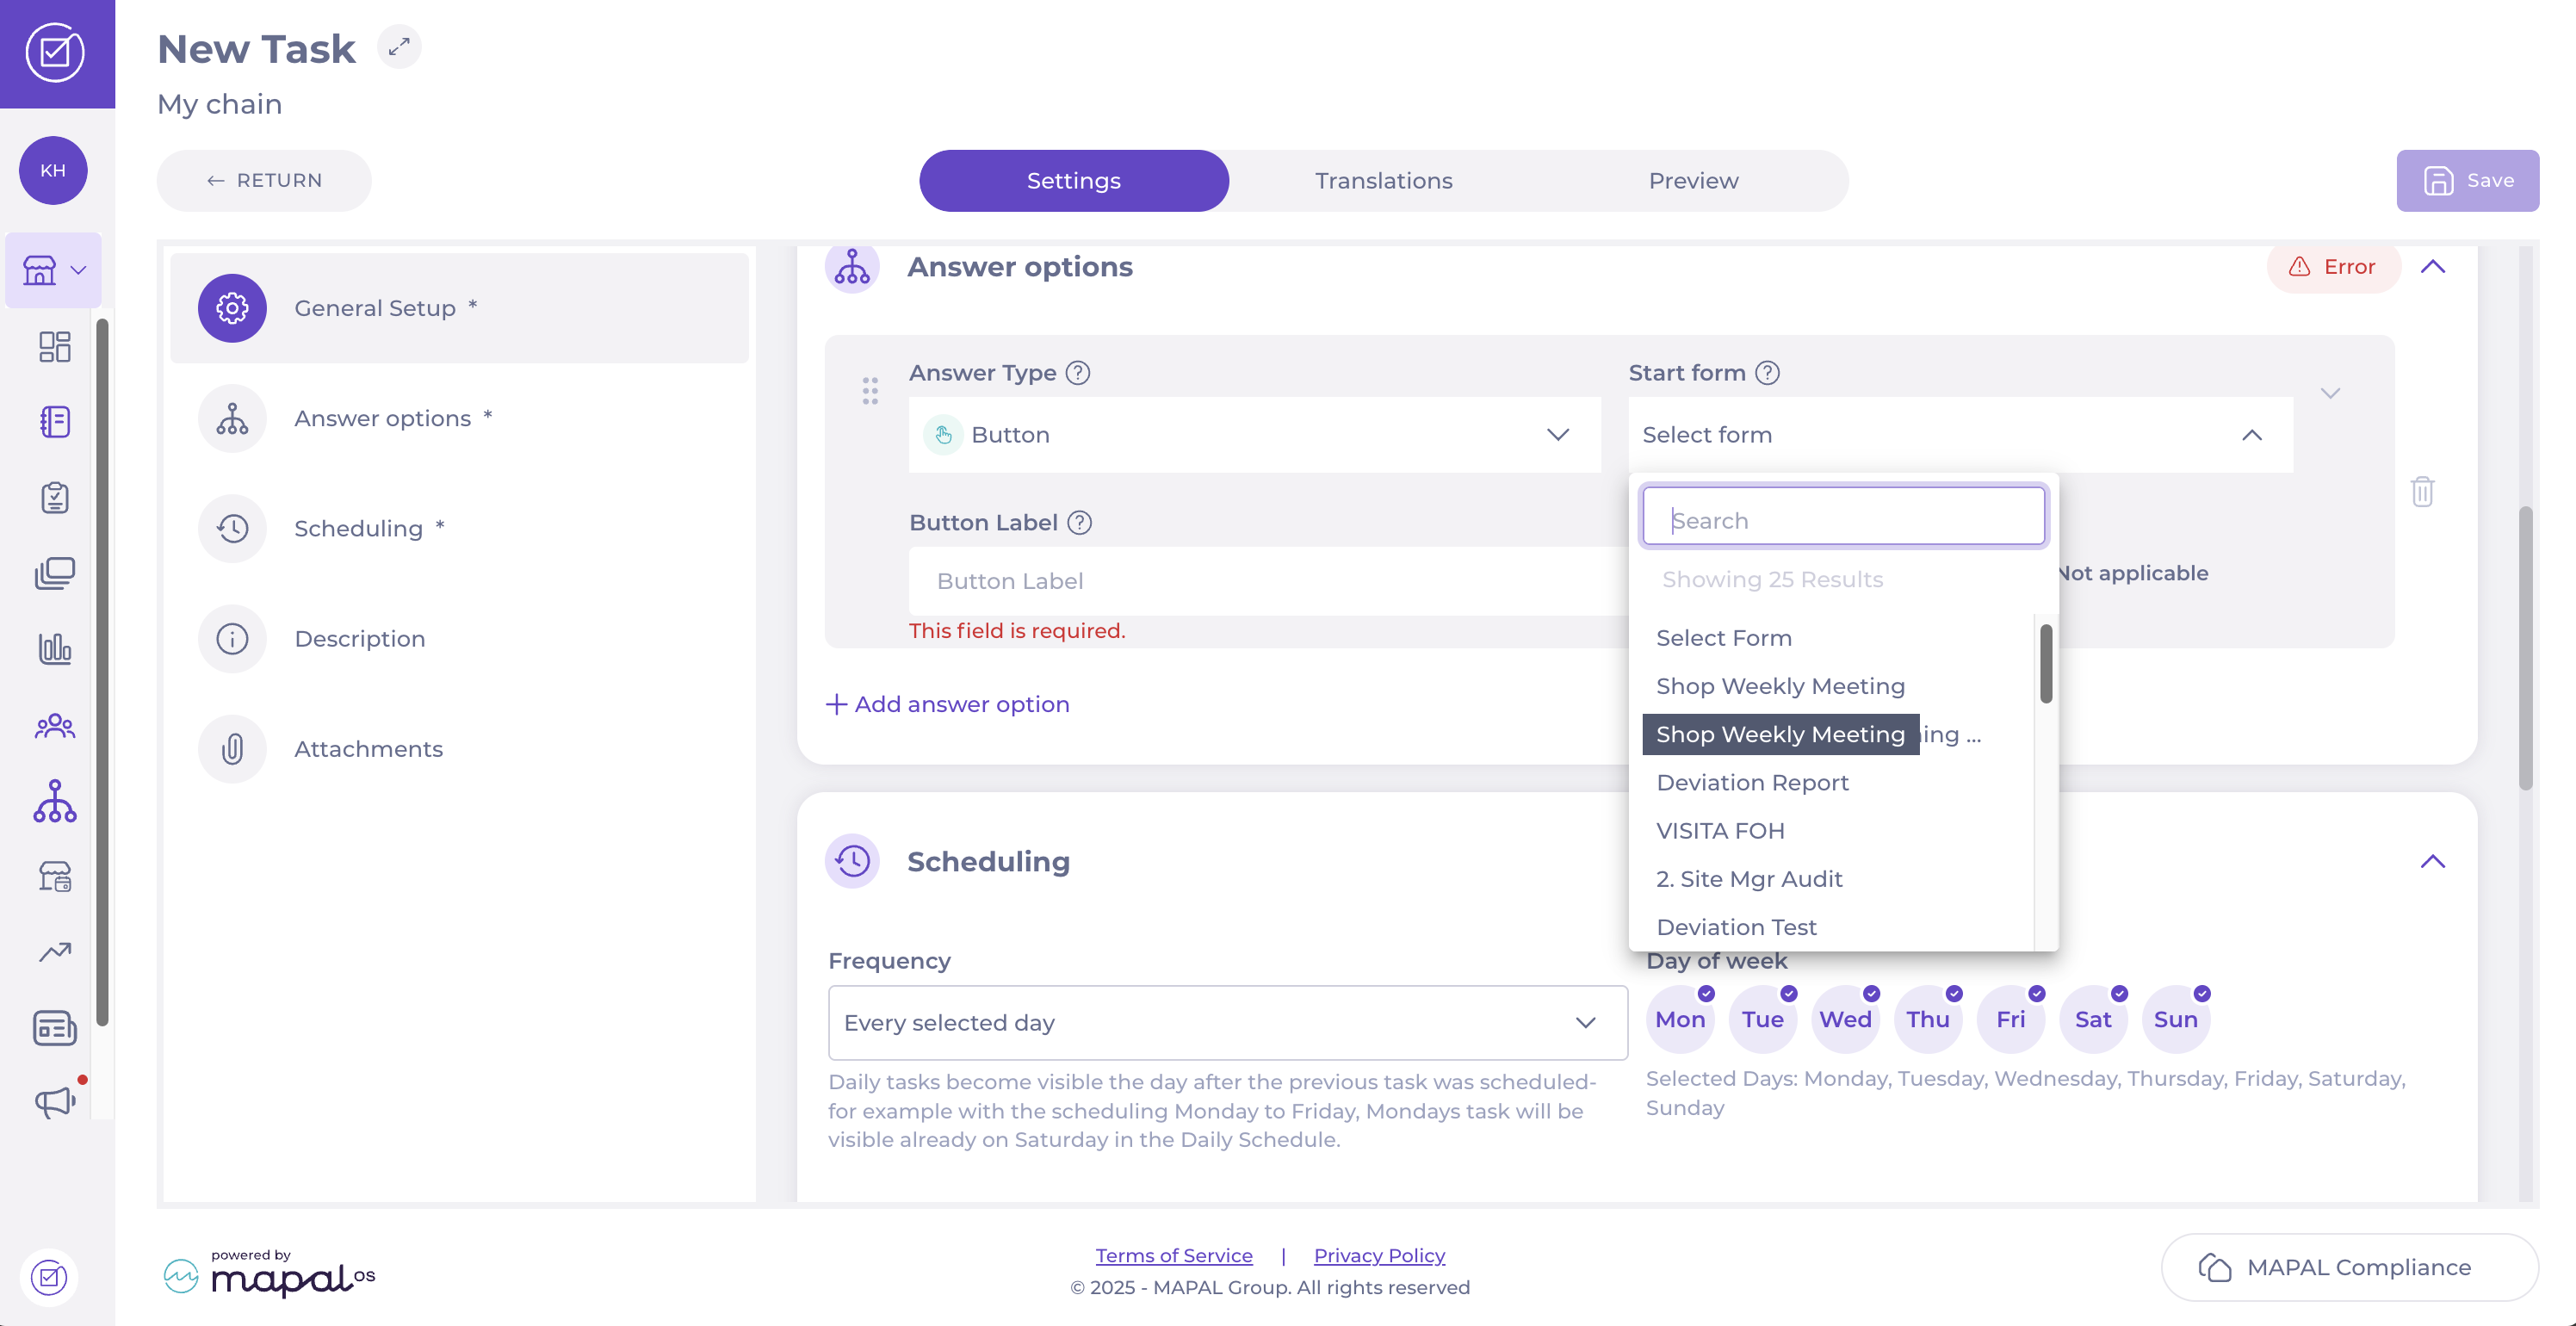Click the Save button
Screen dimensions: 2576x1326
click(x=2467, y=181)
